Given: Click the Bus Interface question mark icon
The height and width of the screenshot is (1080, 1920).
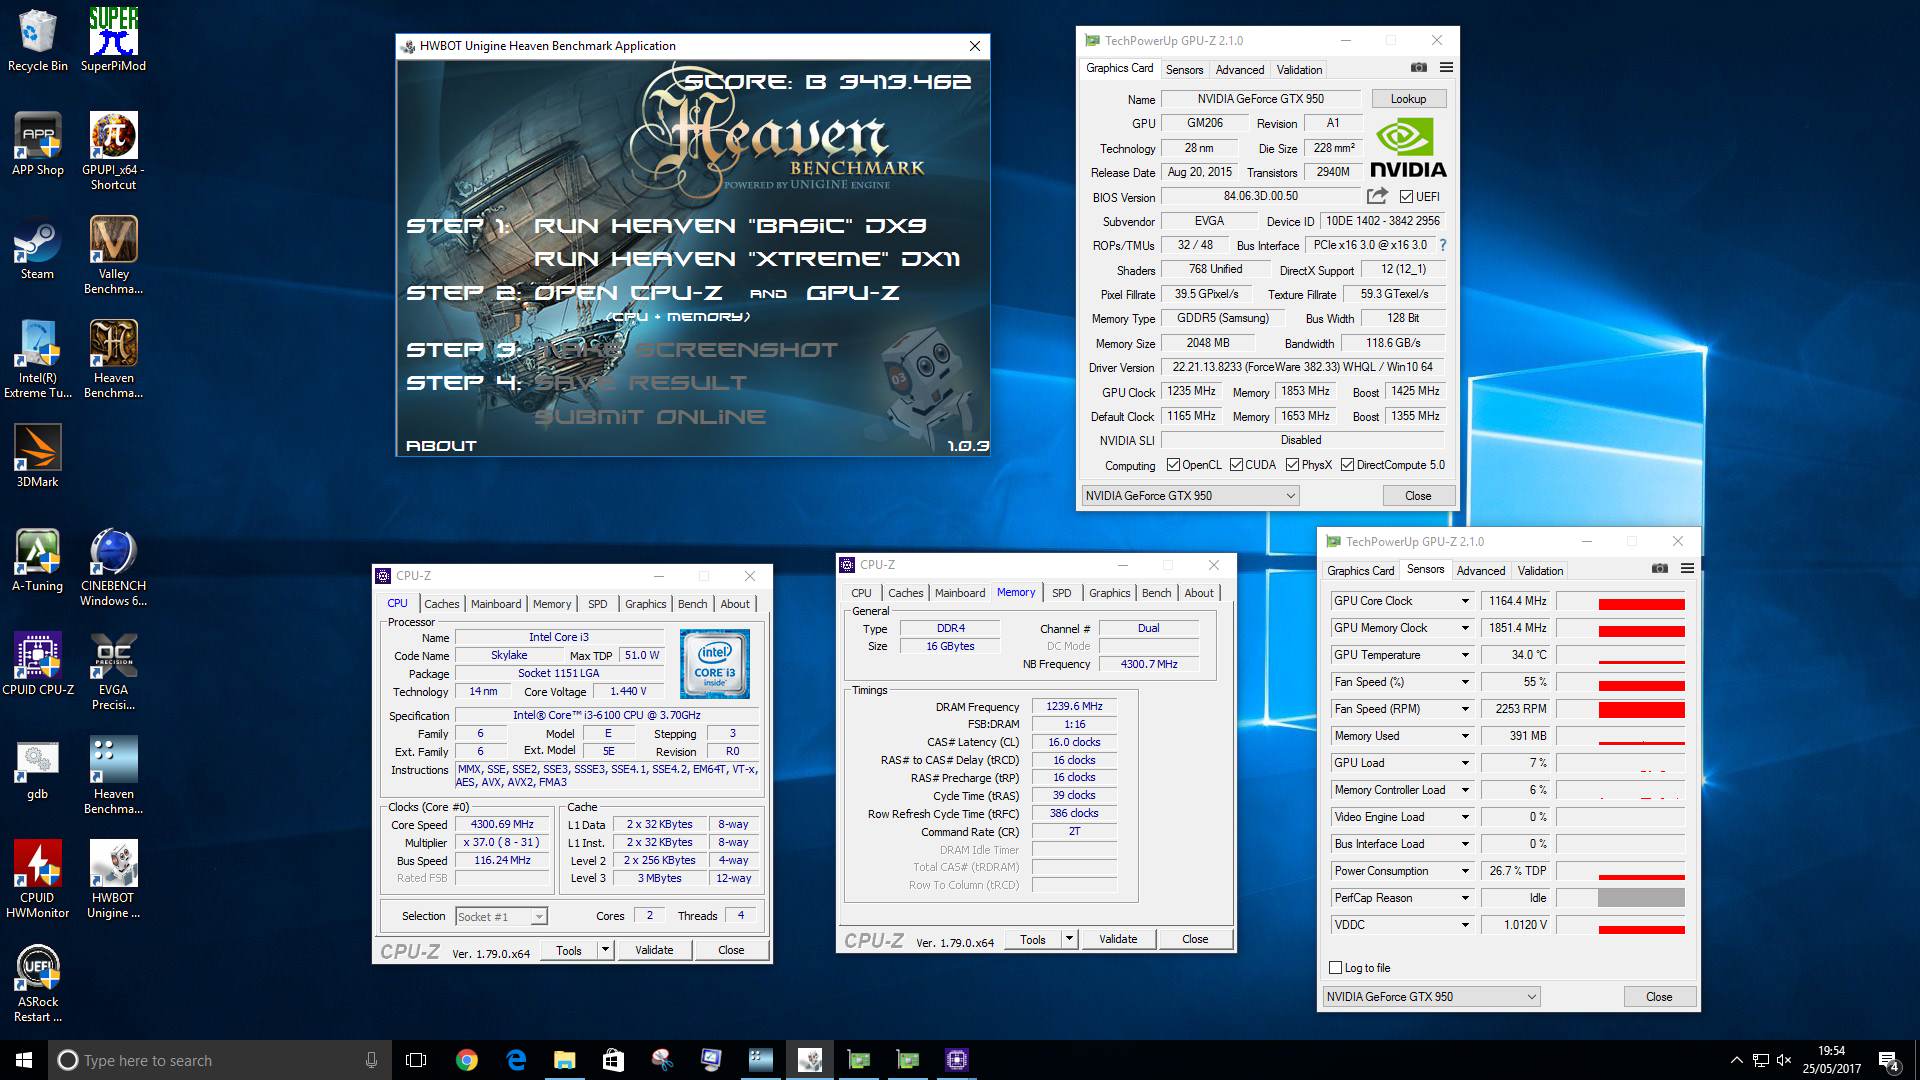Looking at the screenshot, I should (x=1442, y=245).
